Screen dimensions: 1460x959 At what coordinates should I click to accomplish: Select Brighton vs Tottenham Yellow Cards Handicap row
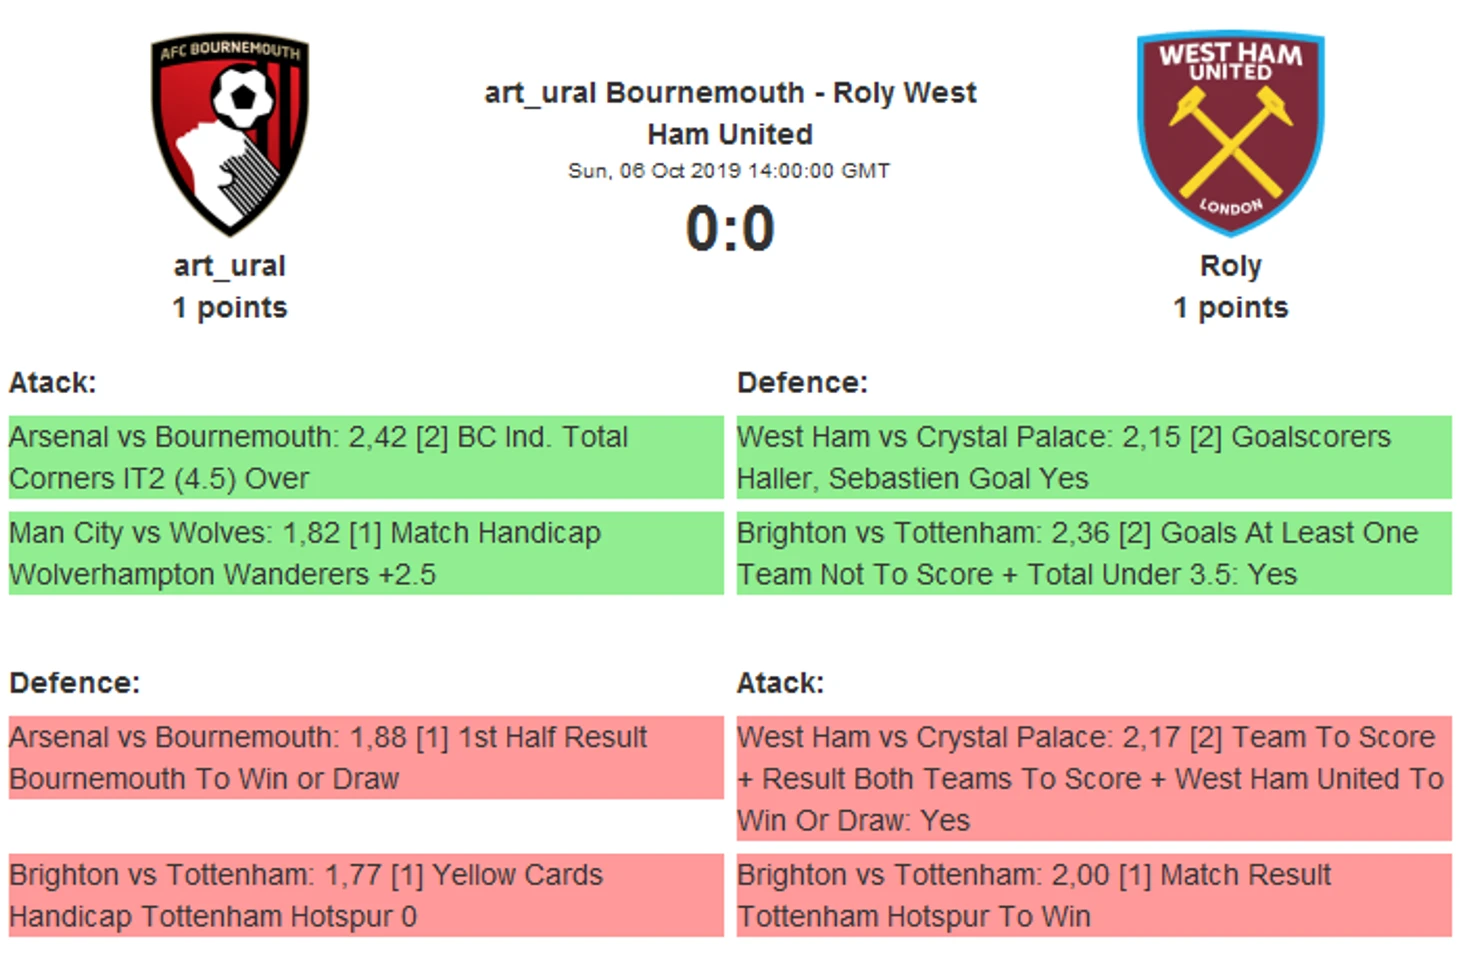[x=365, y=896]
